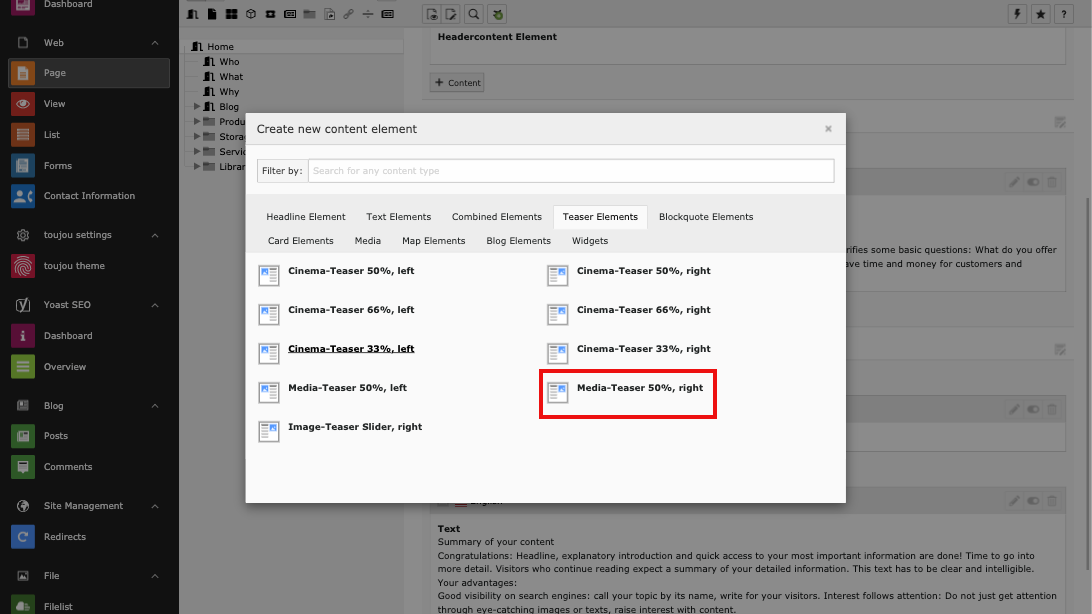
Task: Expand the Blog page tree node
Action: [x=197, y=107]
